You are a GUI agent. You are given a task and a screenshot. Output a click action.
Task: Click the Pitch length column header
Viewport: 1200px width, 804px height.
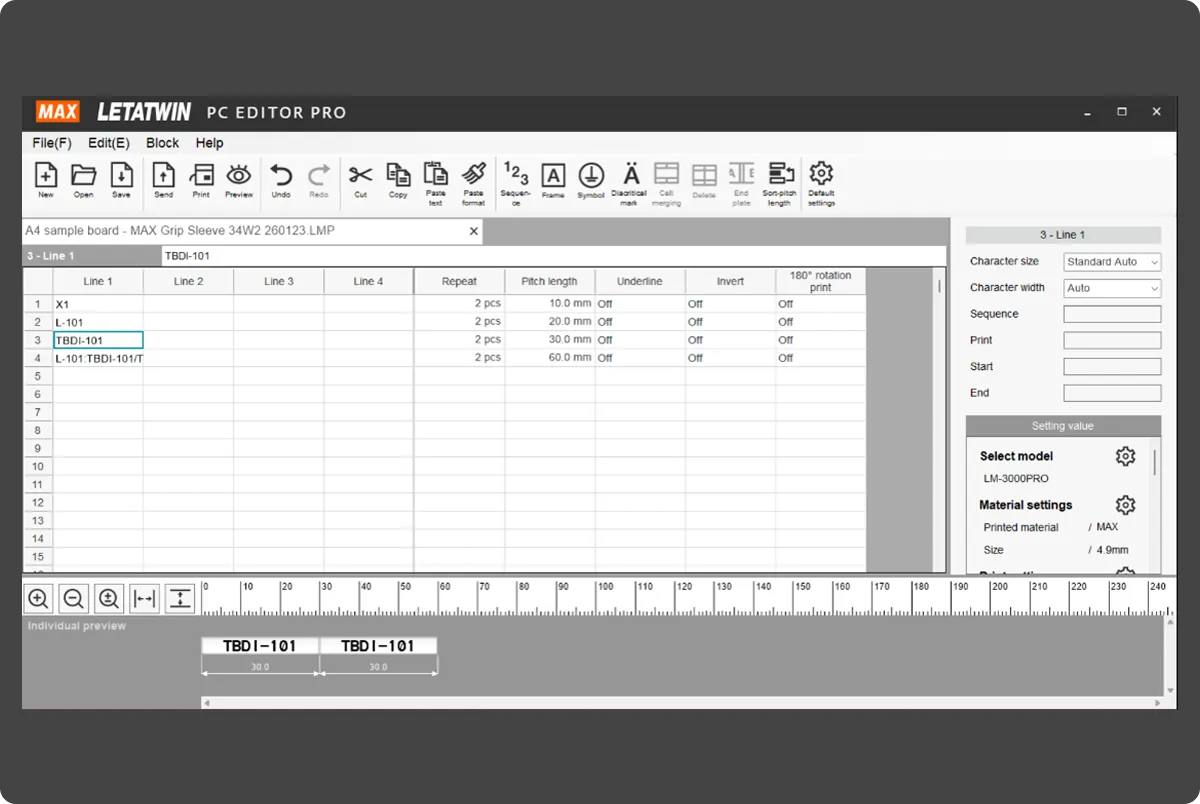549,281
